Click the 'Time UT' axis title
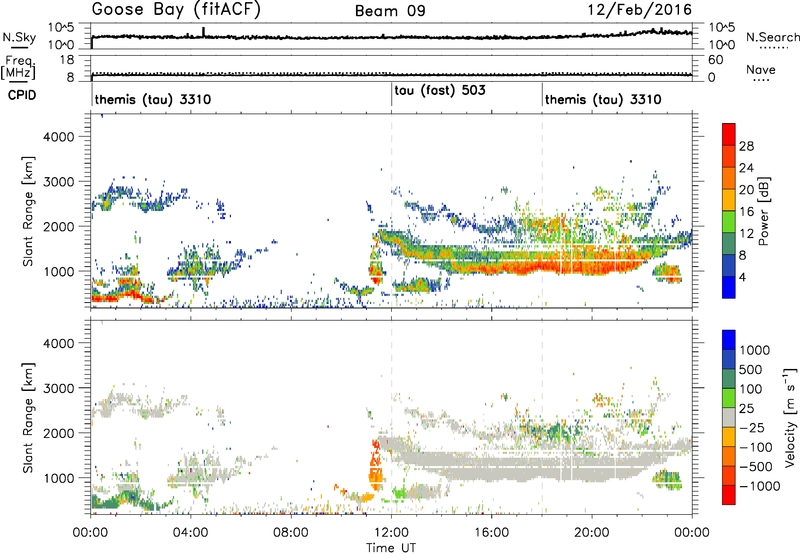Image resolution: width=800 pixels, height=554 pixels. pyautogui.click(x=391, y=548)
